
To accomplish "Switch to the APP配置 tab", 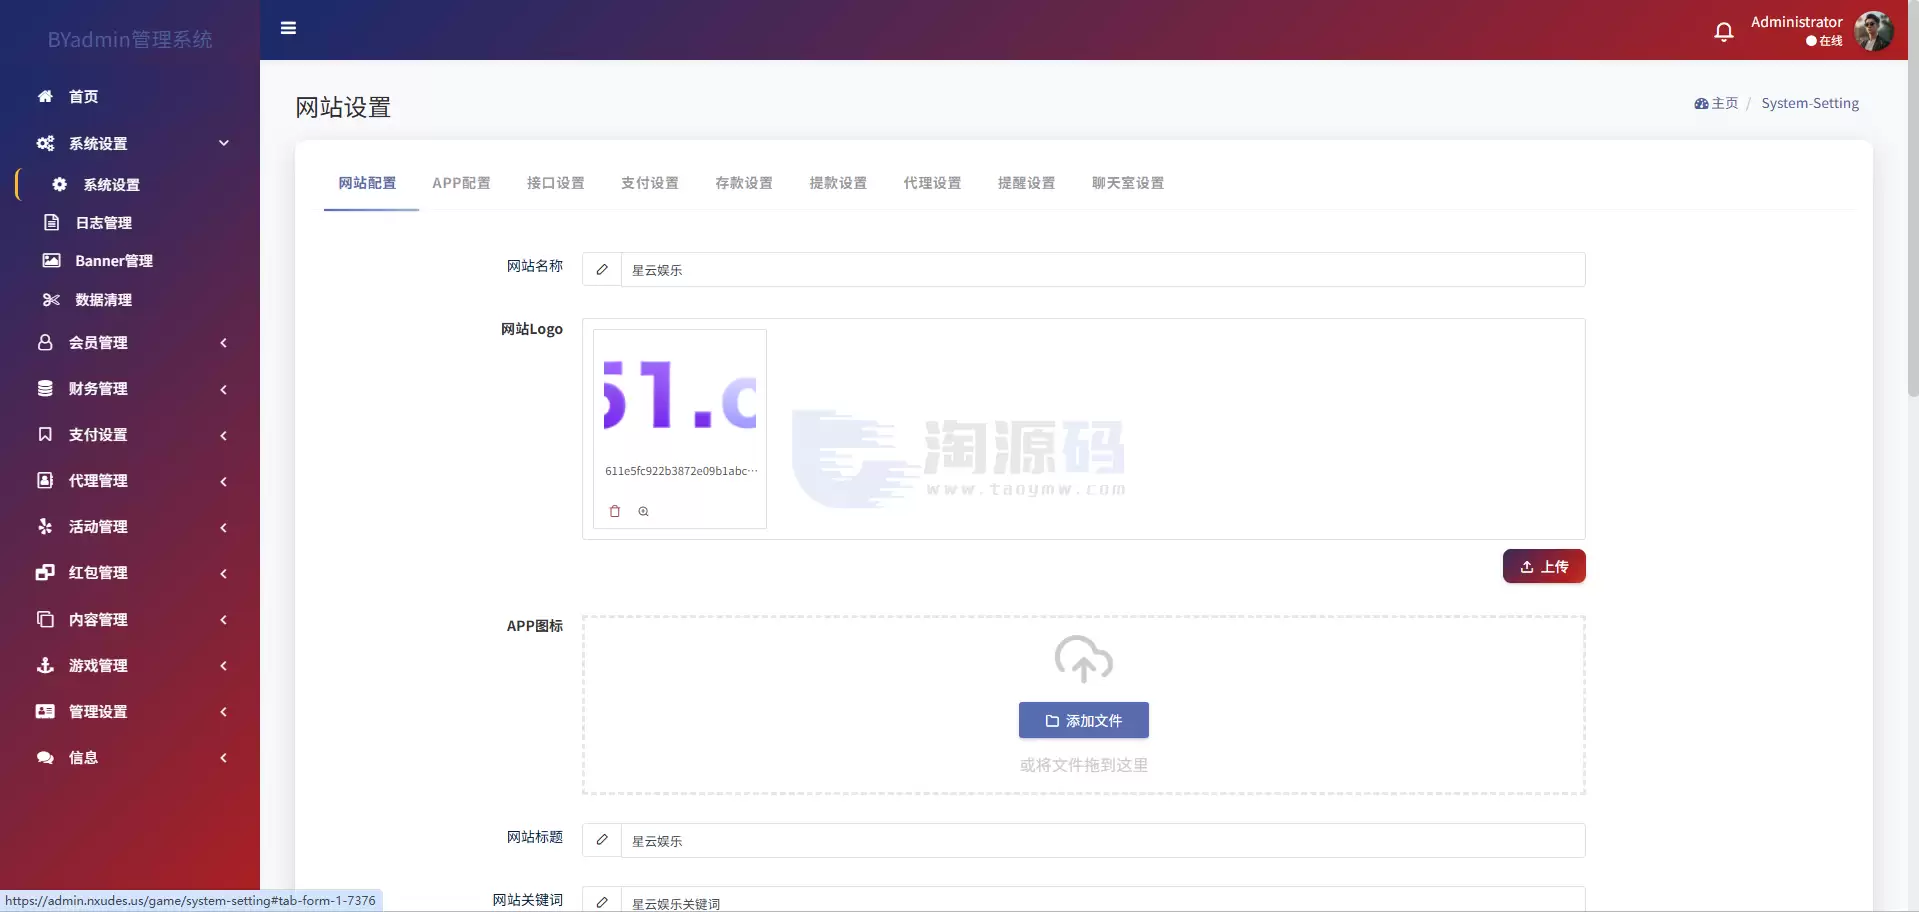I will click(461, 183).
